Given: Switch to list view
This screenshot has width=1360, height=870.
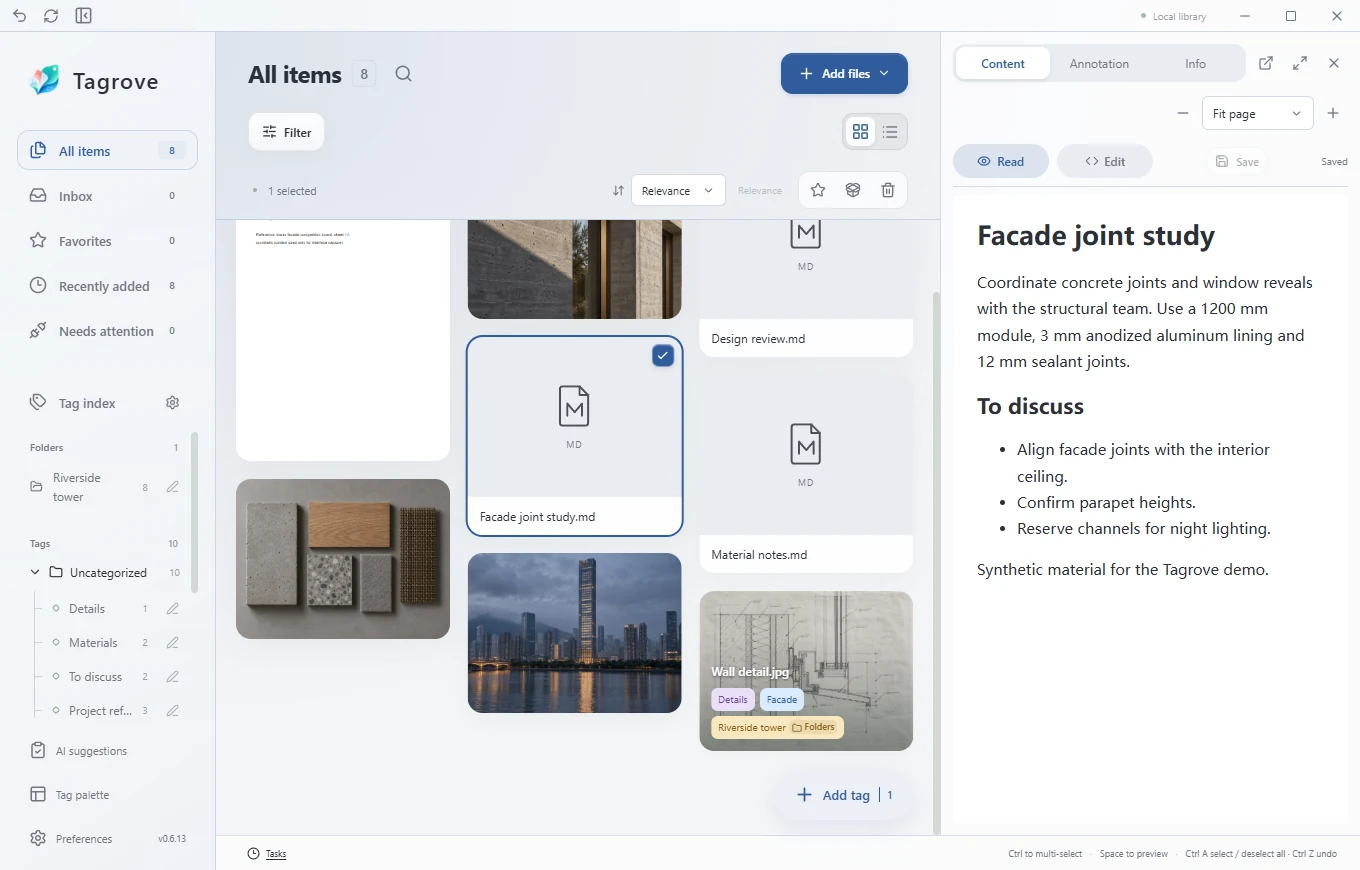Looking at the screenshot, I should click(x=890, y=131).
